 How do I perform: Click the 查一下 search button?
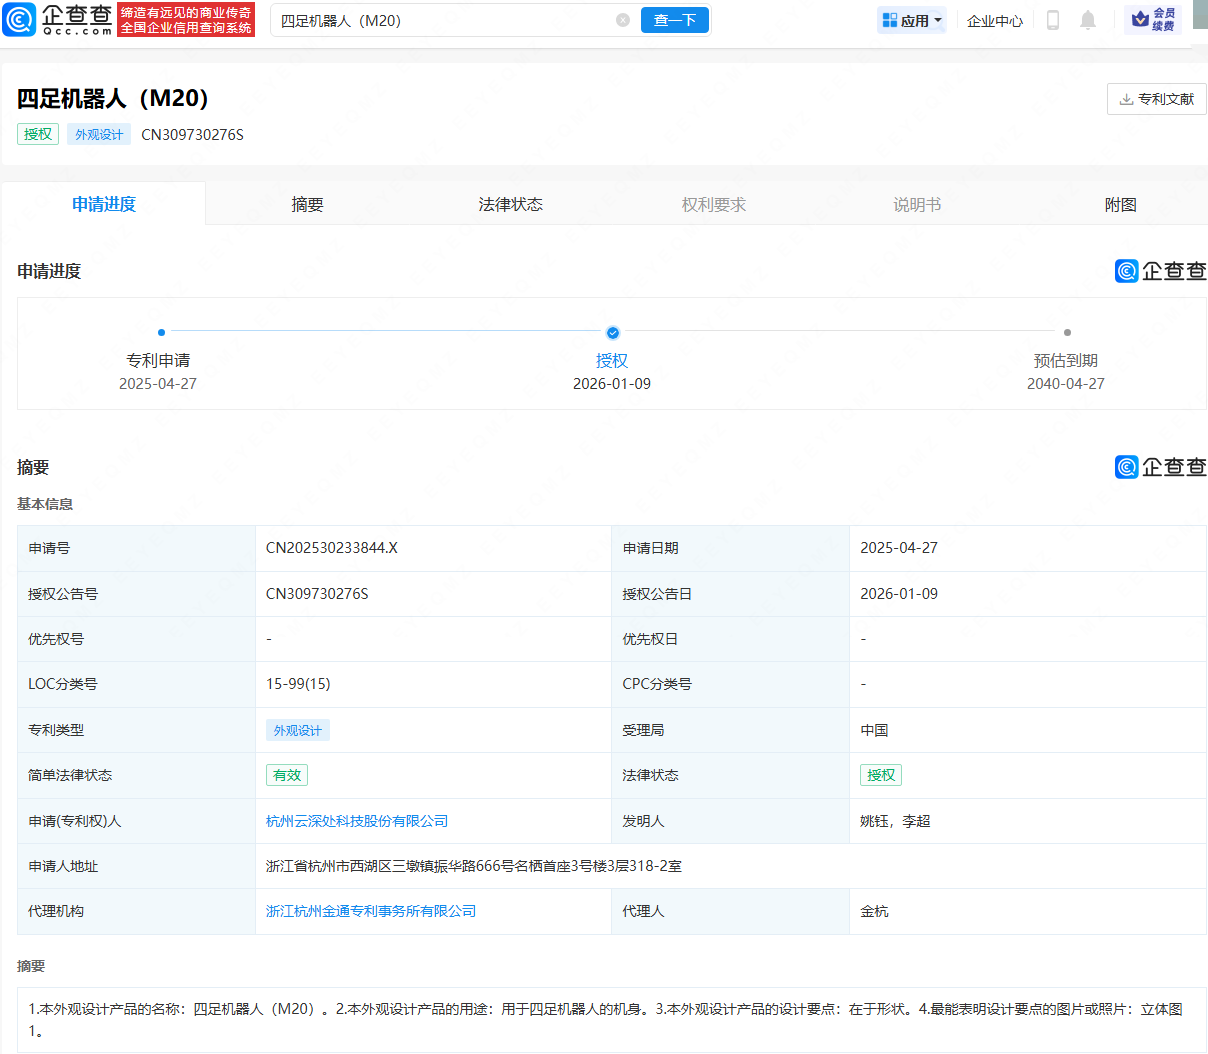pos(675,20)
